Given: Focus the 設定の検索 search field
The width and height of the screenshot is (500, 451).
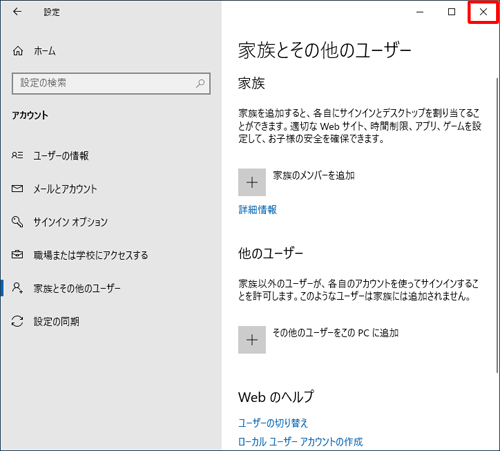Looking at the screenshot, I should coord(111,83).
